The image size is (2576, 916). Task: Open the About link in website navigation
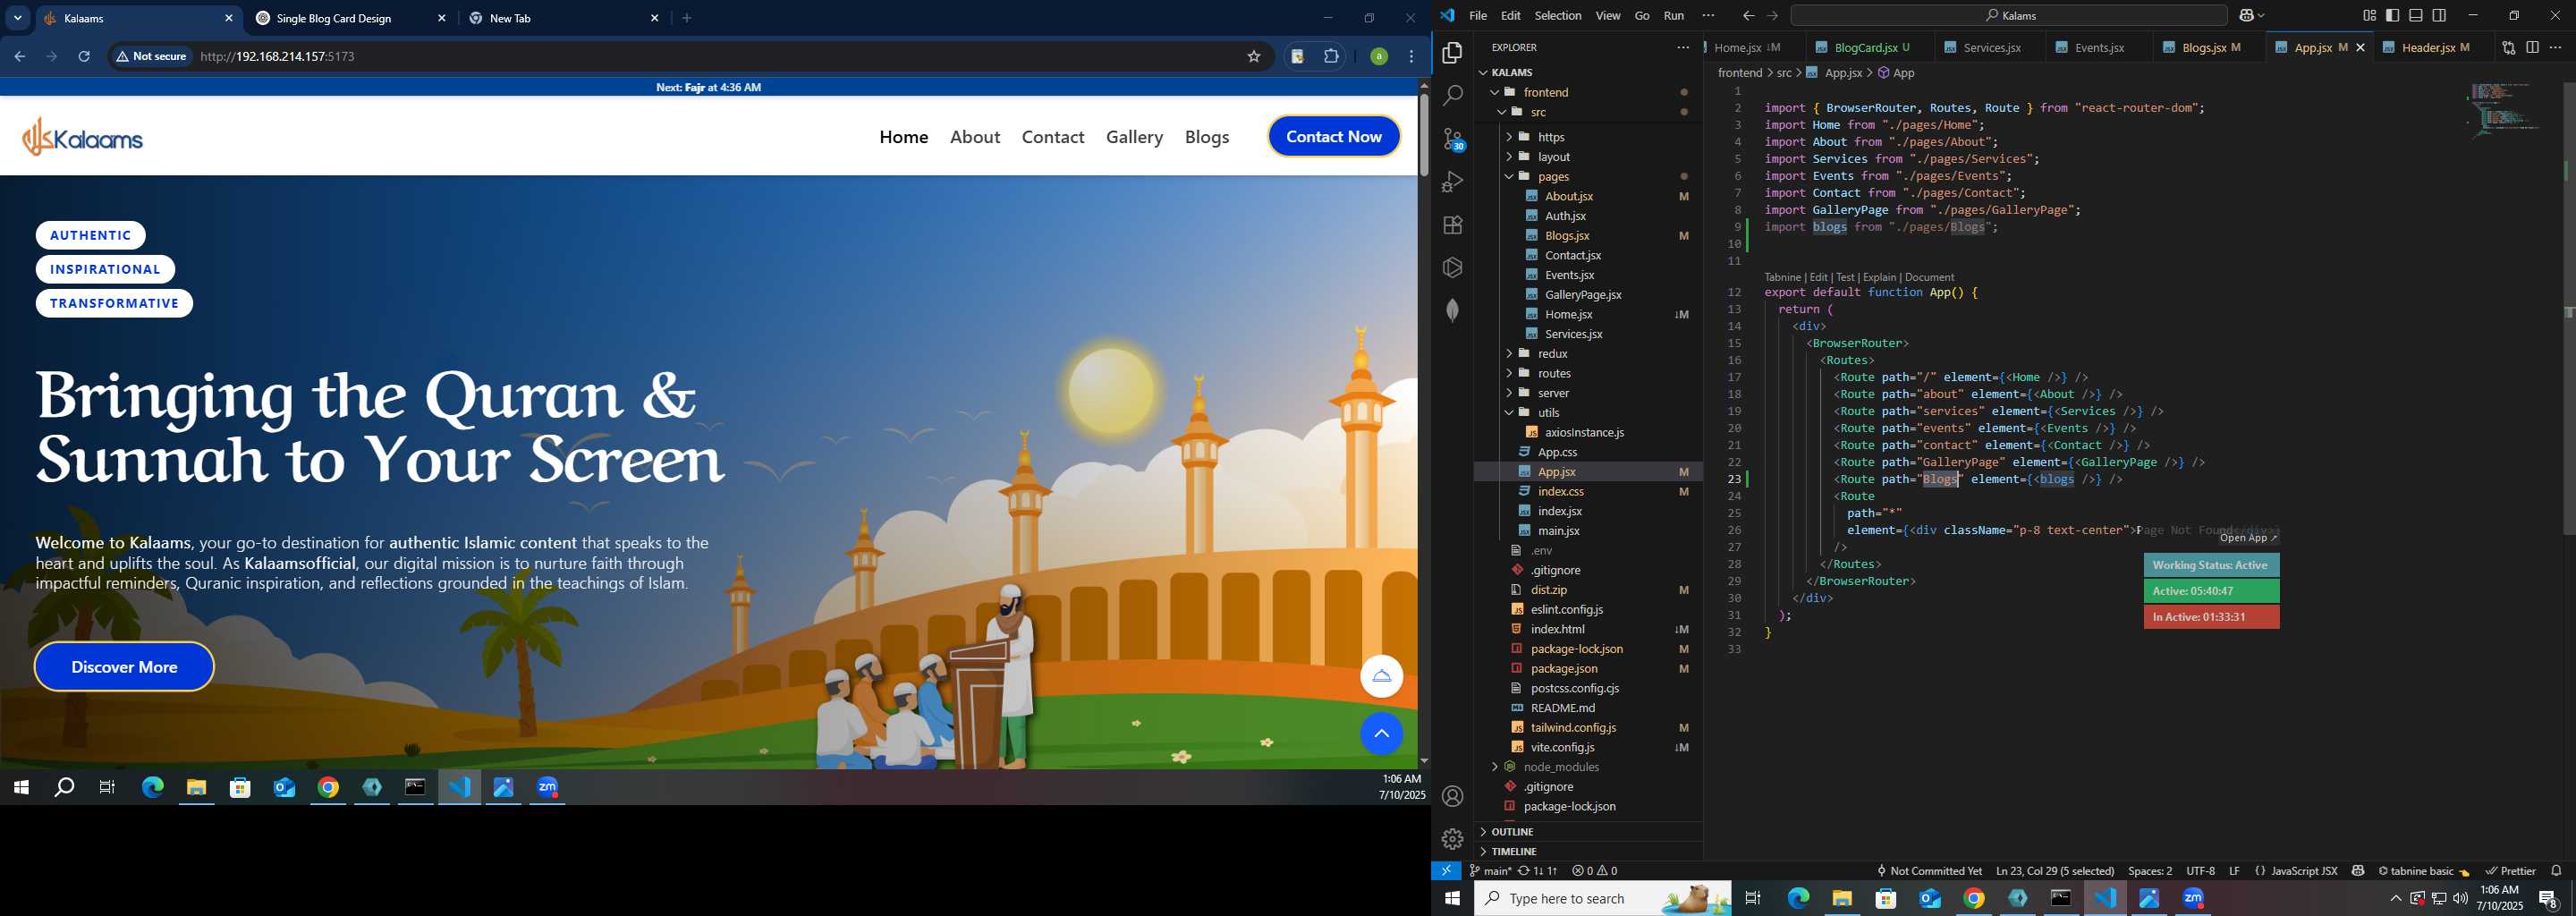pos(975,137)
